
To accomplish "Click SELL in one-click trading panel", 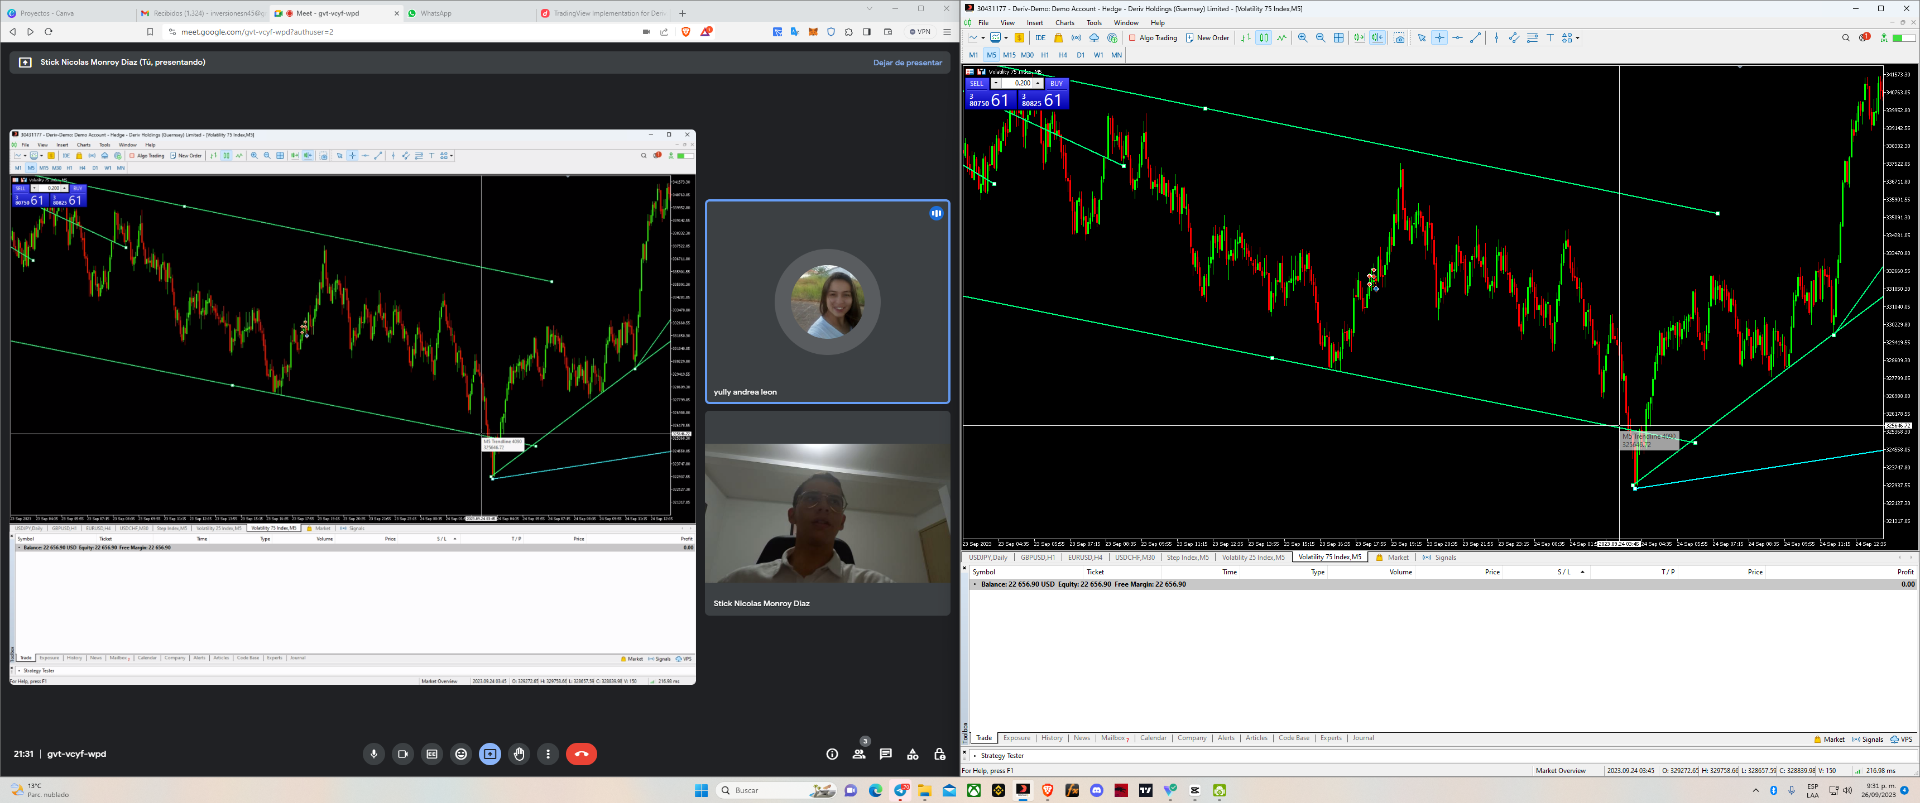I will (977, 83).
